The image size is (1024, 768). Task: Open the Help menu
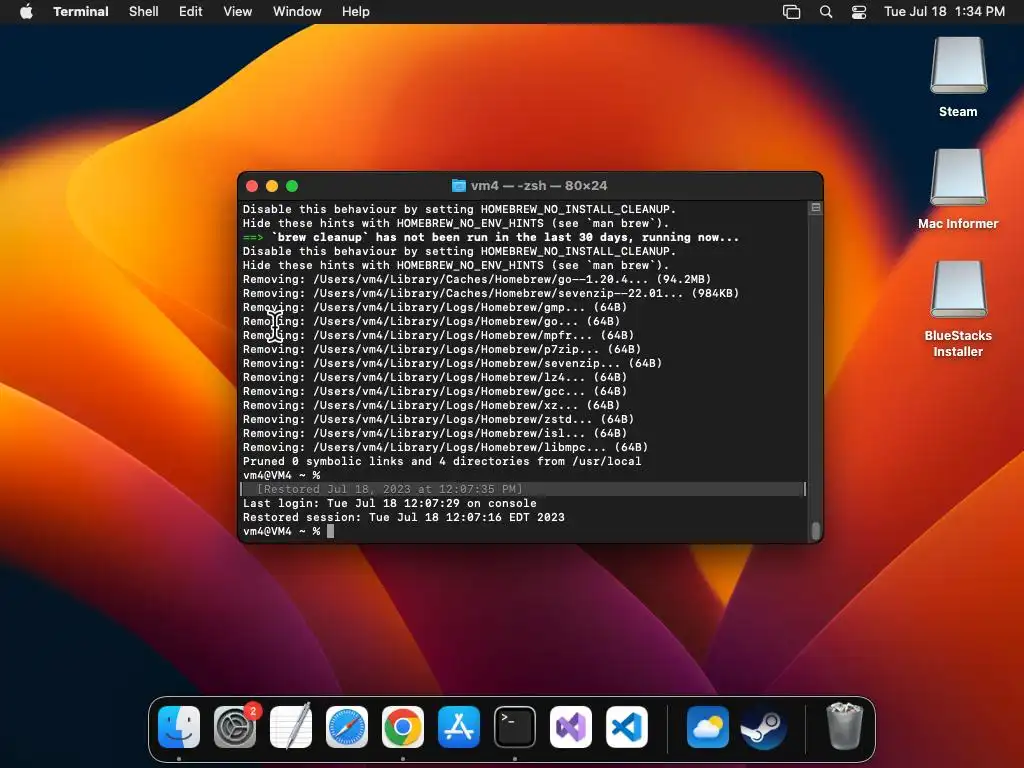click(356, 11)
